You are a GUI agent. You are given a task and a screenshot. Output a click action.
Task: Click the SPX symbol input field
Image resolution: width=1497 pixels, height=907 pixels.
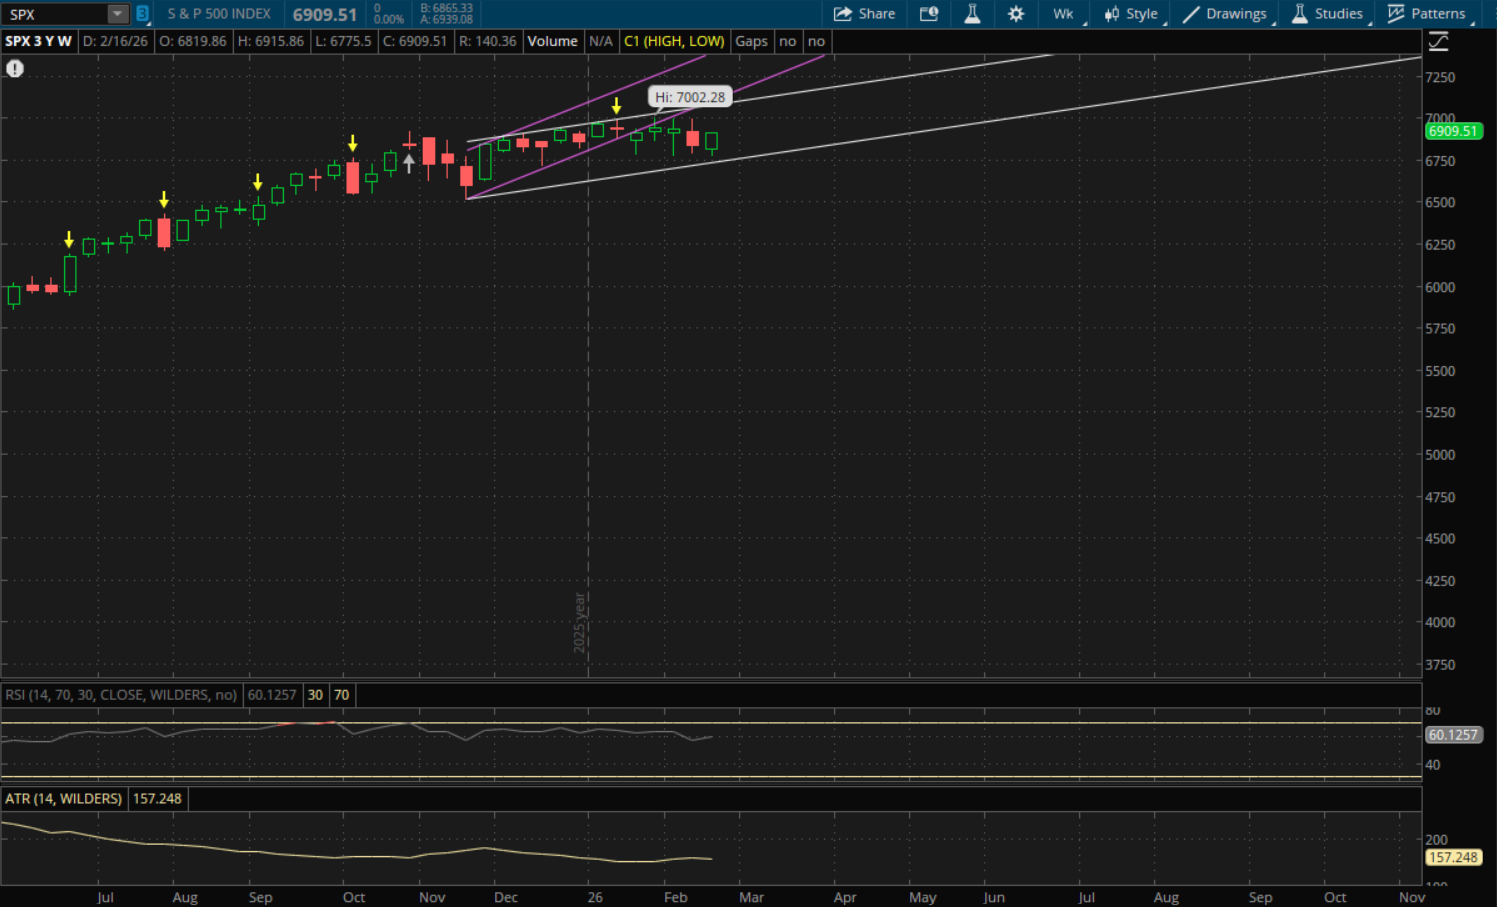(55, 14)
